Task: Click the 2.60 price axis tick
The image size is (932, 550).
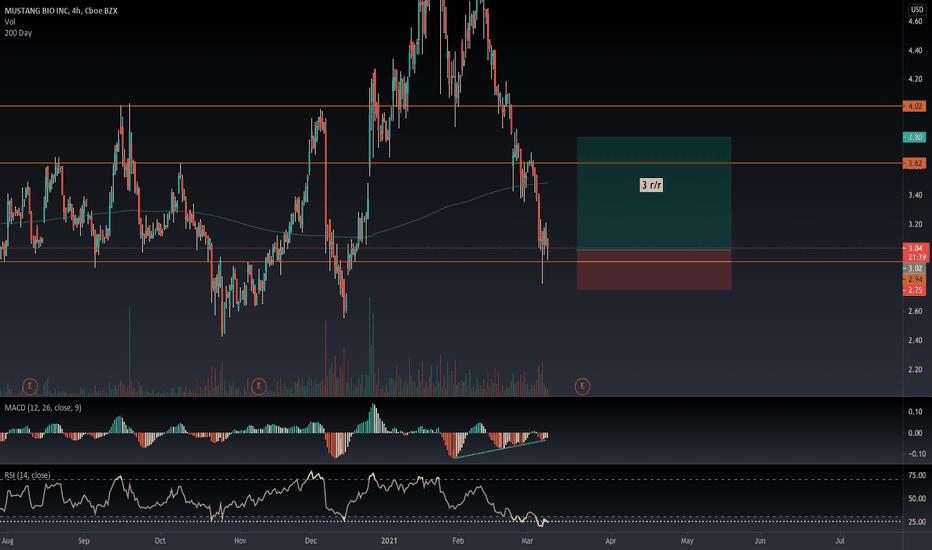Action: pyautogui.click(x=915, y=312)
